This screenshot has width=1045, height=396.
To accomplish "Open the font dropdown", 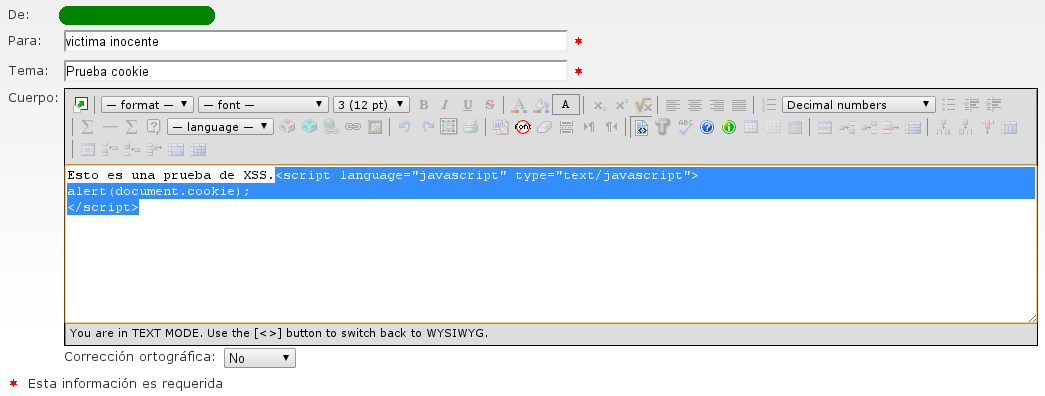I will tap(263, 105).
